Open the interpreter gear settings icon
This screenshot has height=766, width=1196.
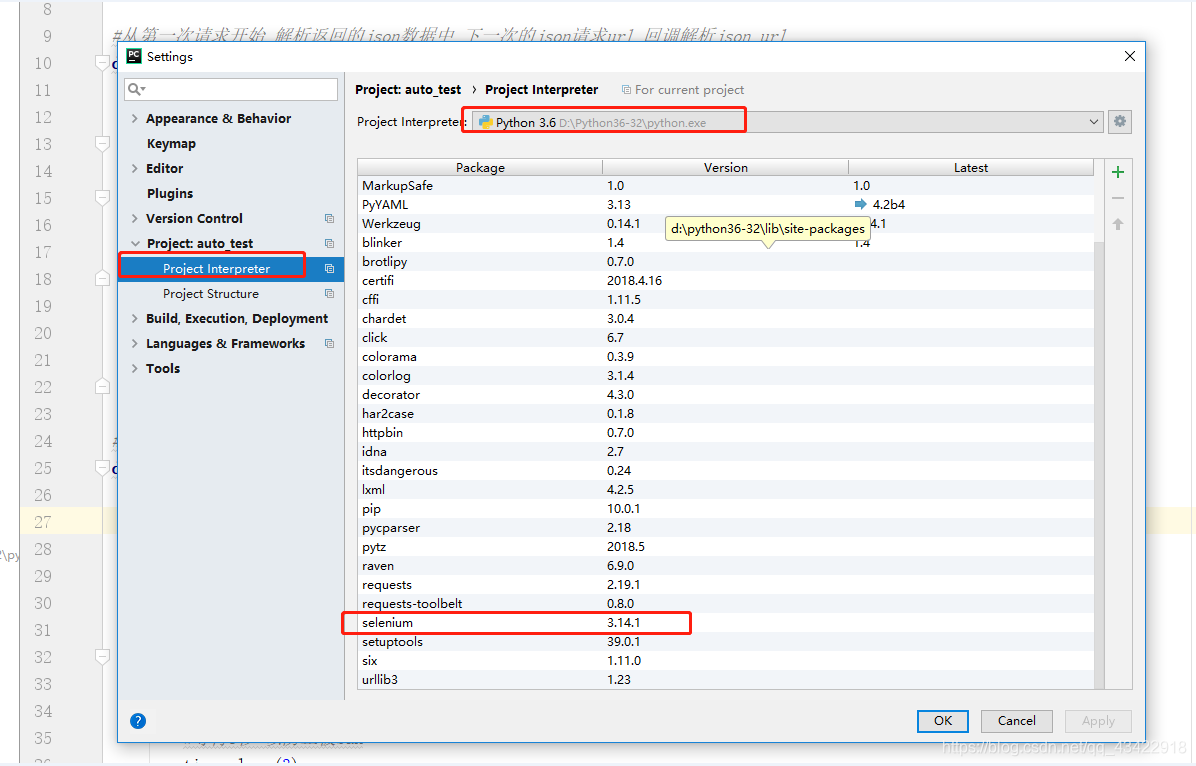(x=1120, y=121)
